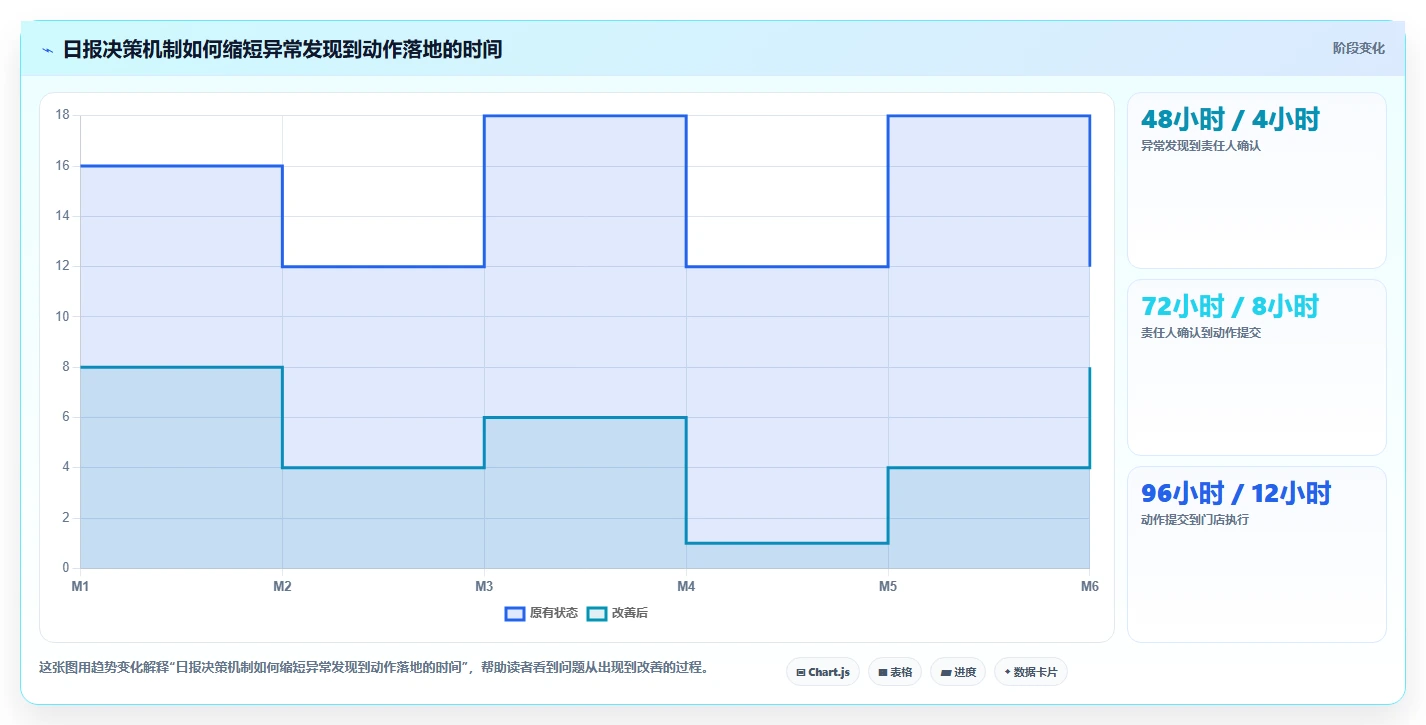This screenshot has height=725, width=1426.
Task: Click the 表格 tag
Action: [x=895, y=672]
